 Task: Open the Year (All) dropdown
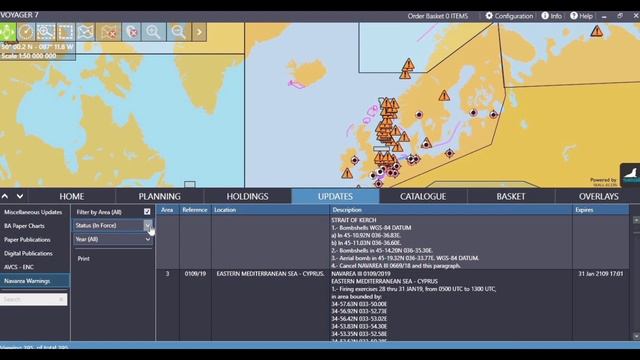coord(113,239)
